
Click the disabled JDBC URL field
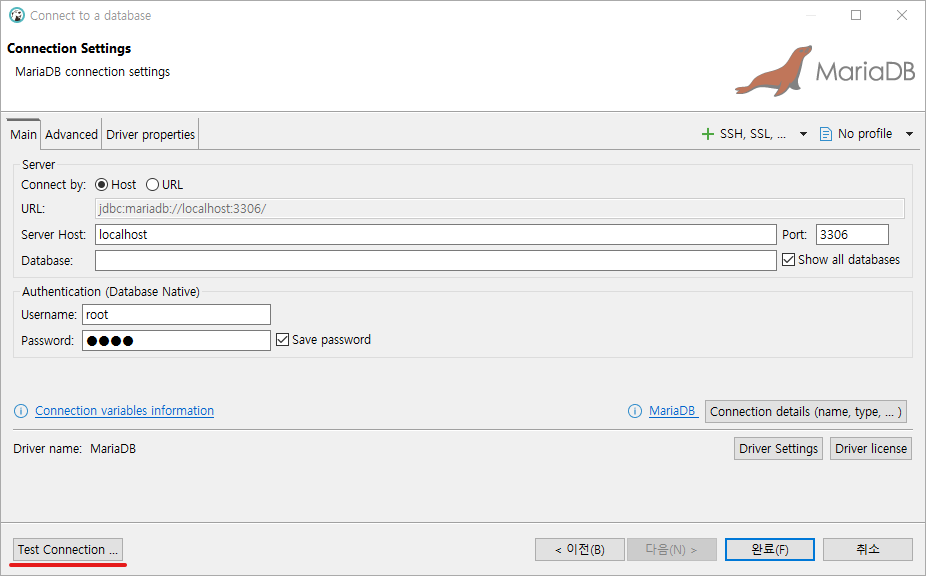[x=500, y=209]
